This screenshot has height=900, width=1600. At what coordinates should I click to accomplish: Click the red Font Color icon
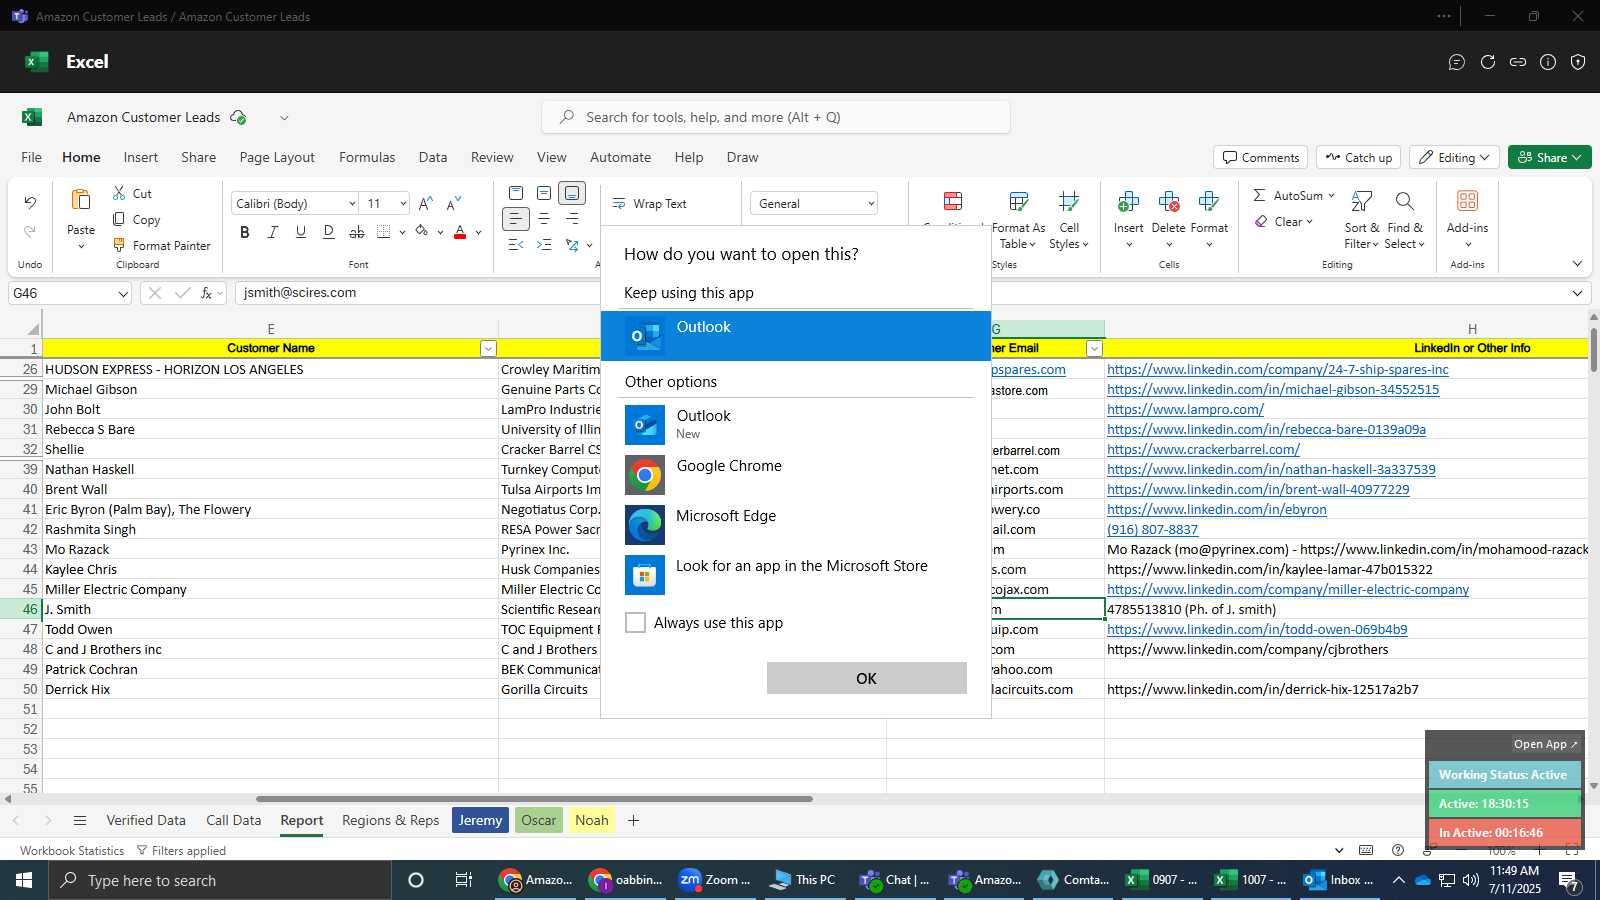click(x=460, y=232)
